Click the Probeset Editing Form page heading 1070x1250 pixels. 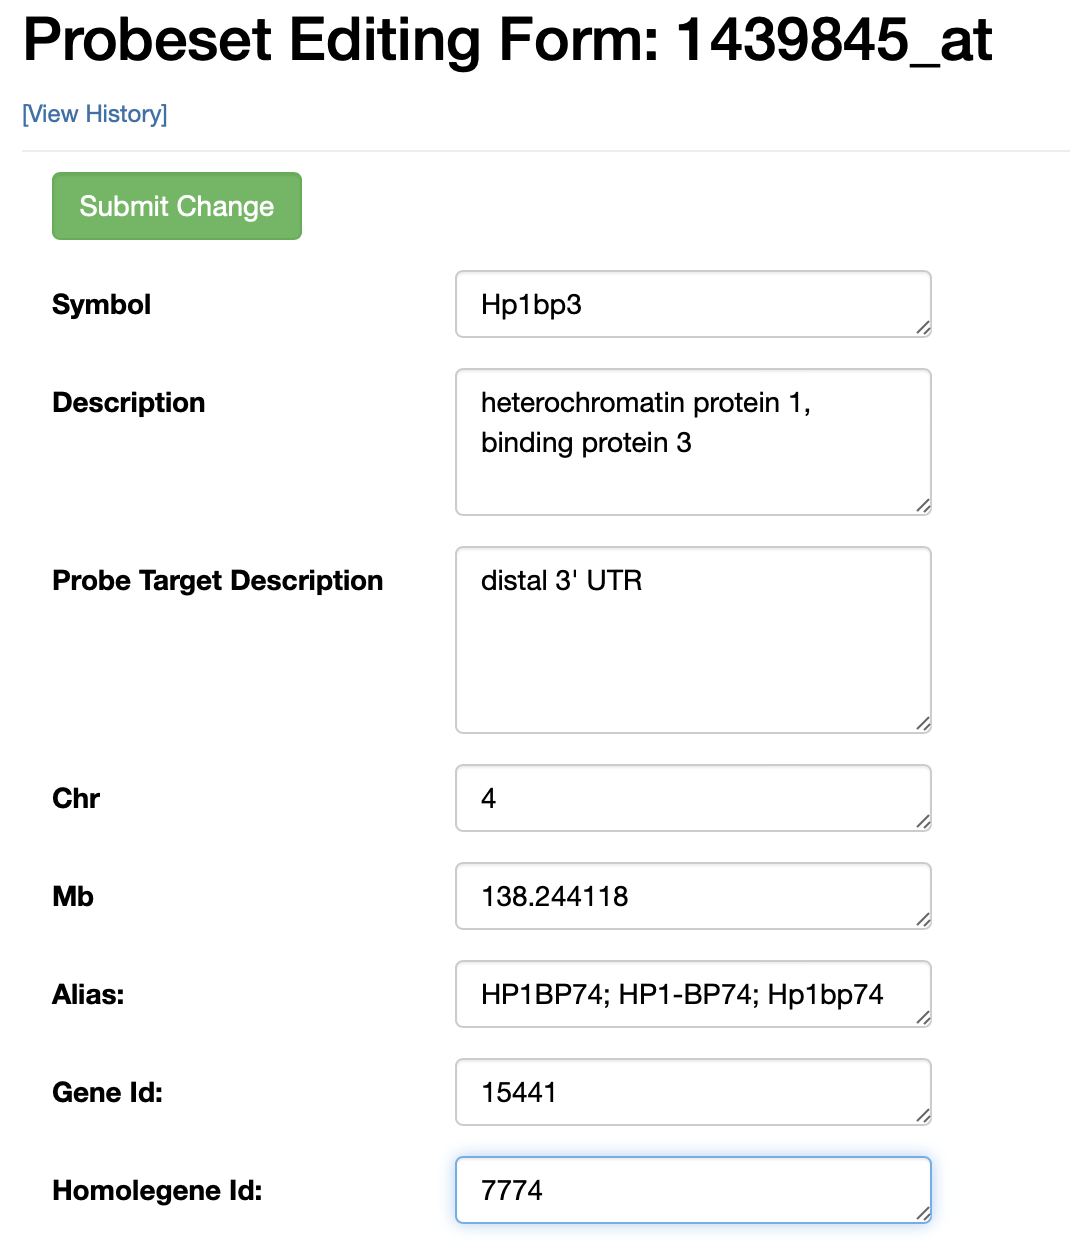507,40
